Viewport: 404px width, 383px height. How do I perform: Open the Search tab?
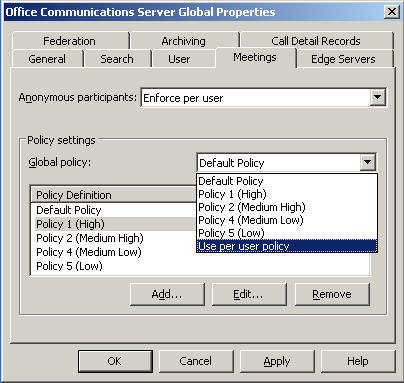click(117, 59)
